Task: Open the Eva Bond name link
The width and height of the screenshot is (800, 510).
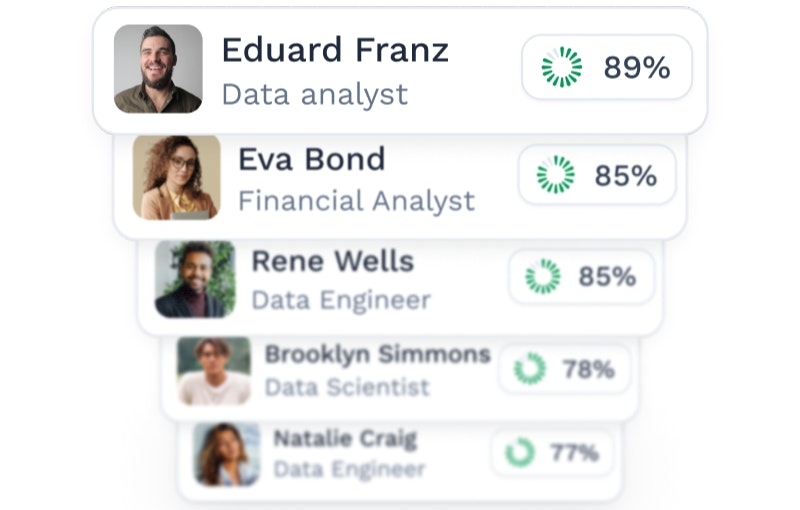Action: tap(311, 159)
